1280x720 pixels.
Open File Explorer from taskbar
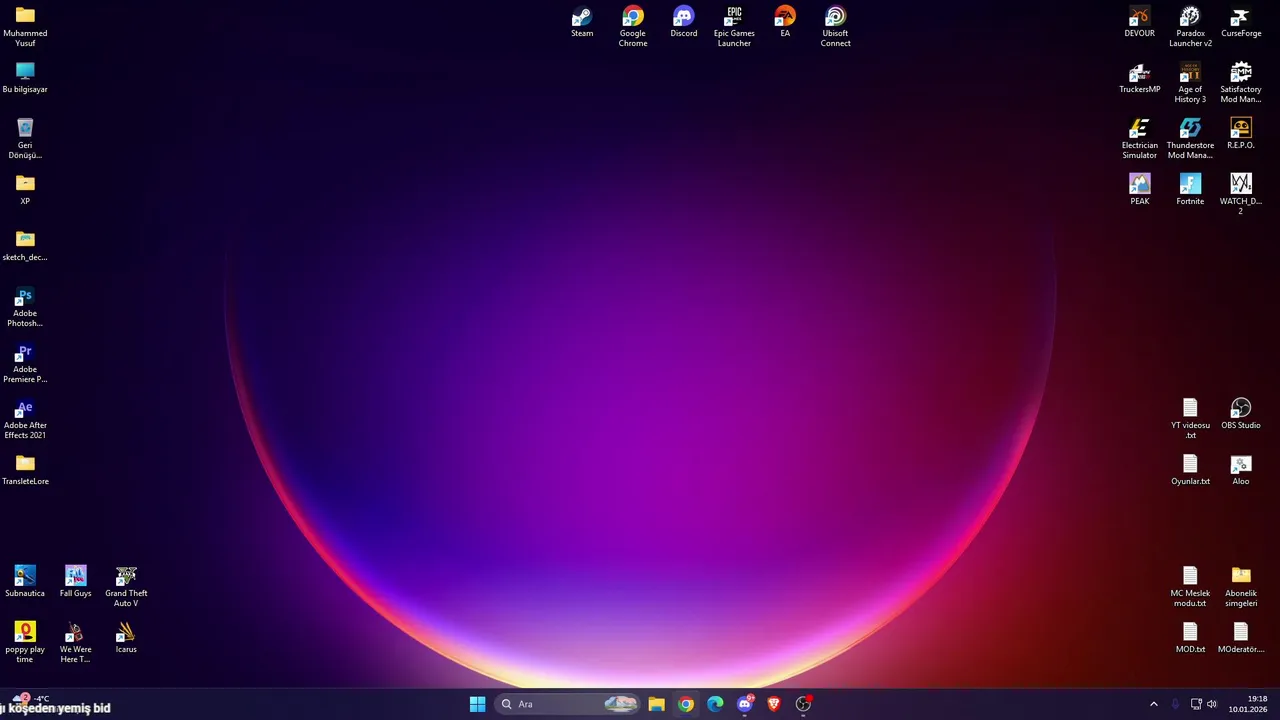point(656,704)
